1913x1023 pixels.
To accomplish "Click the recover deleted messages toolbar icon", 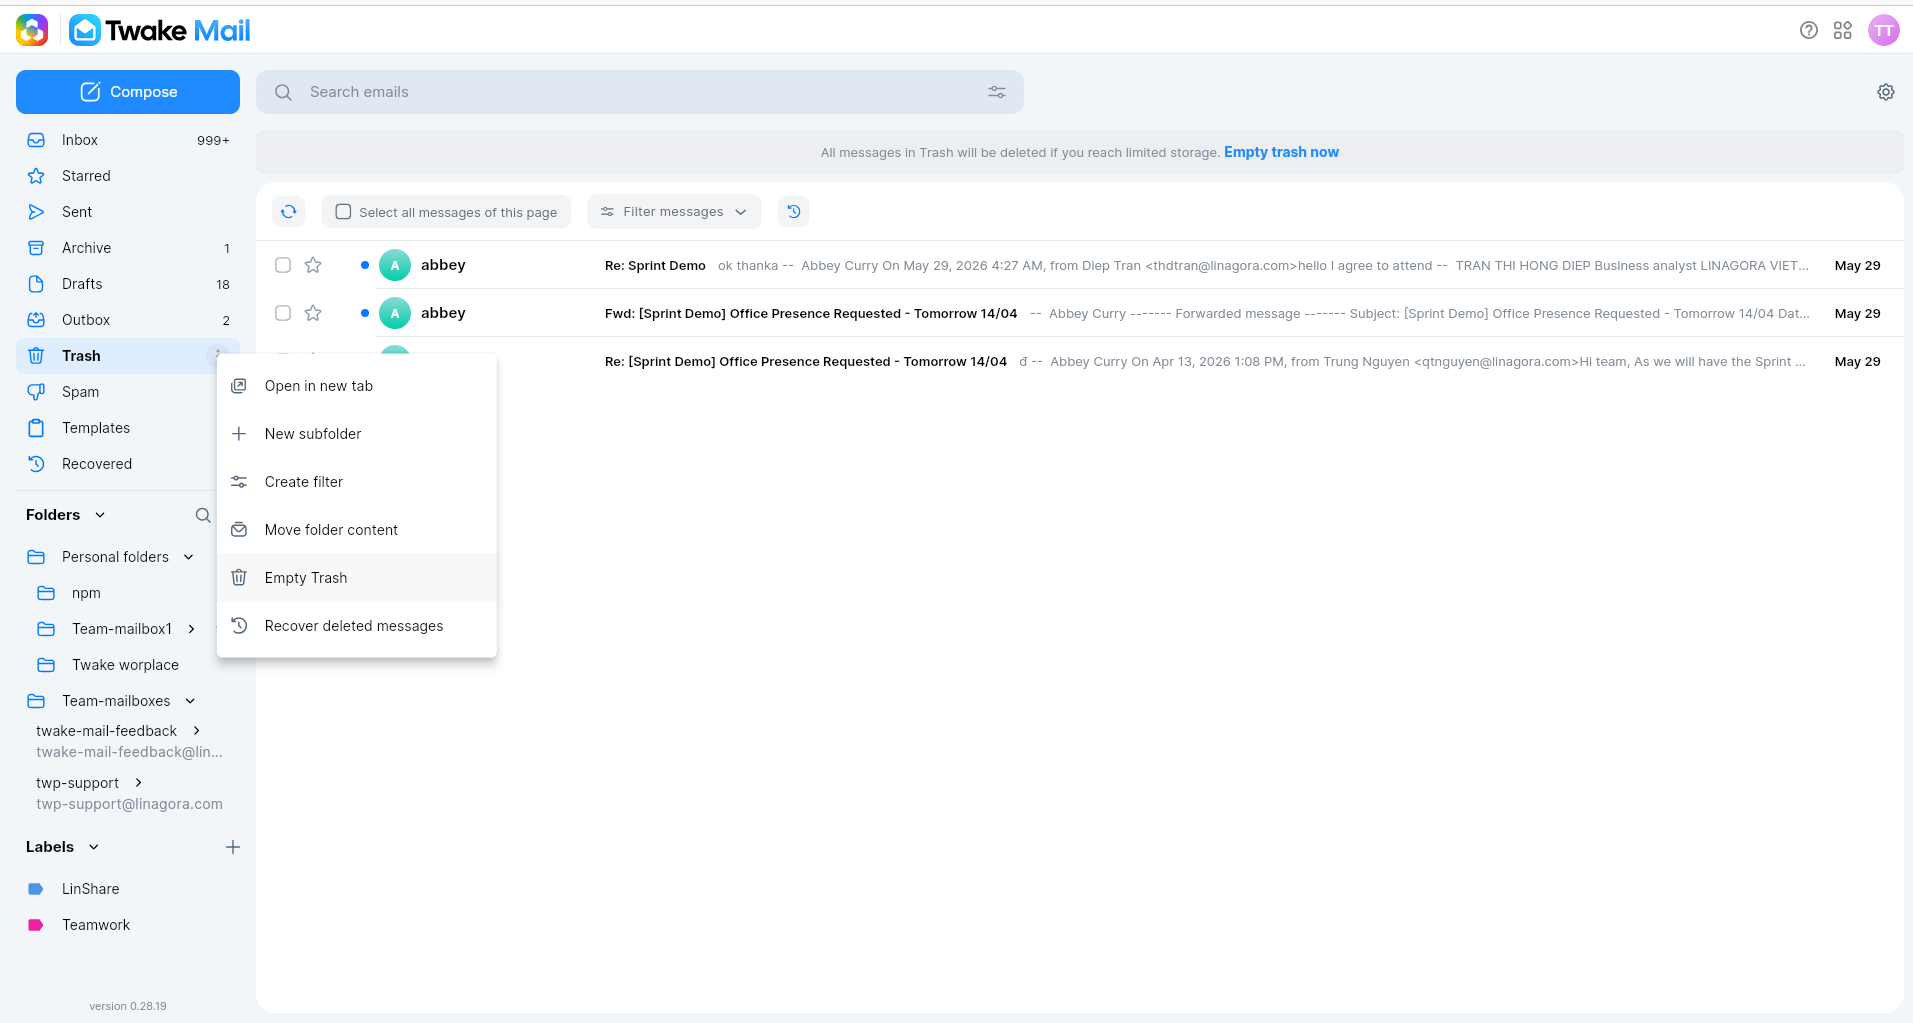I will (x=794, y=211).
